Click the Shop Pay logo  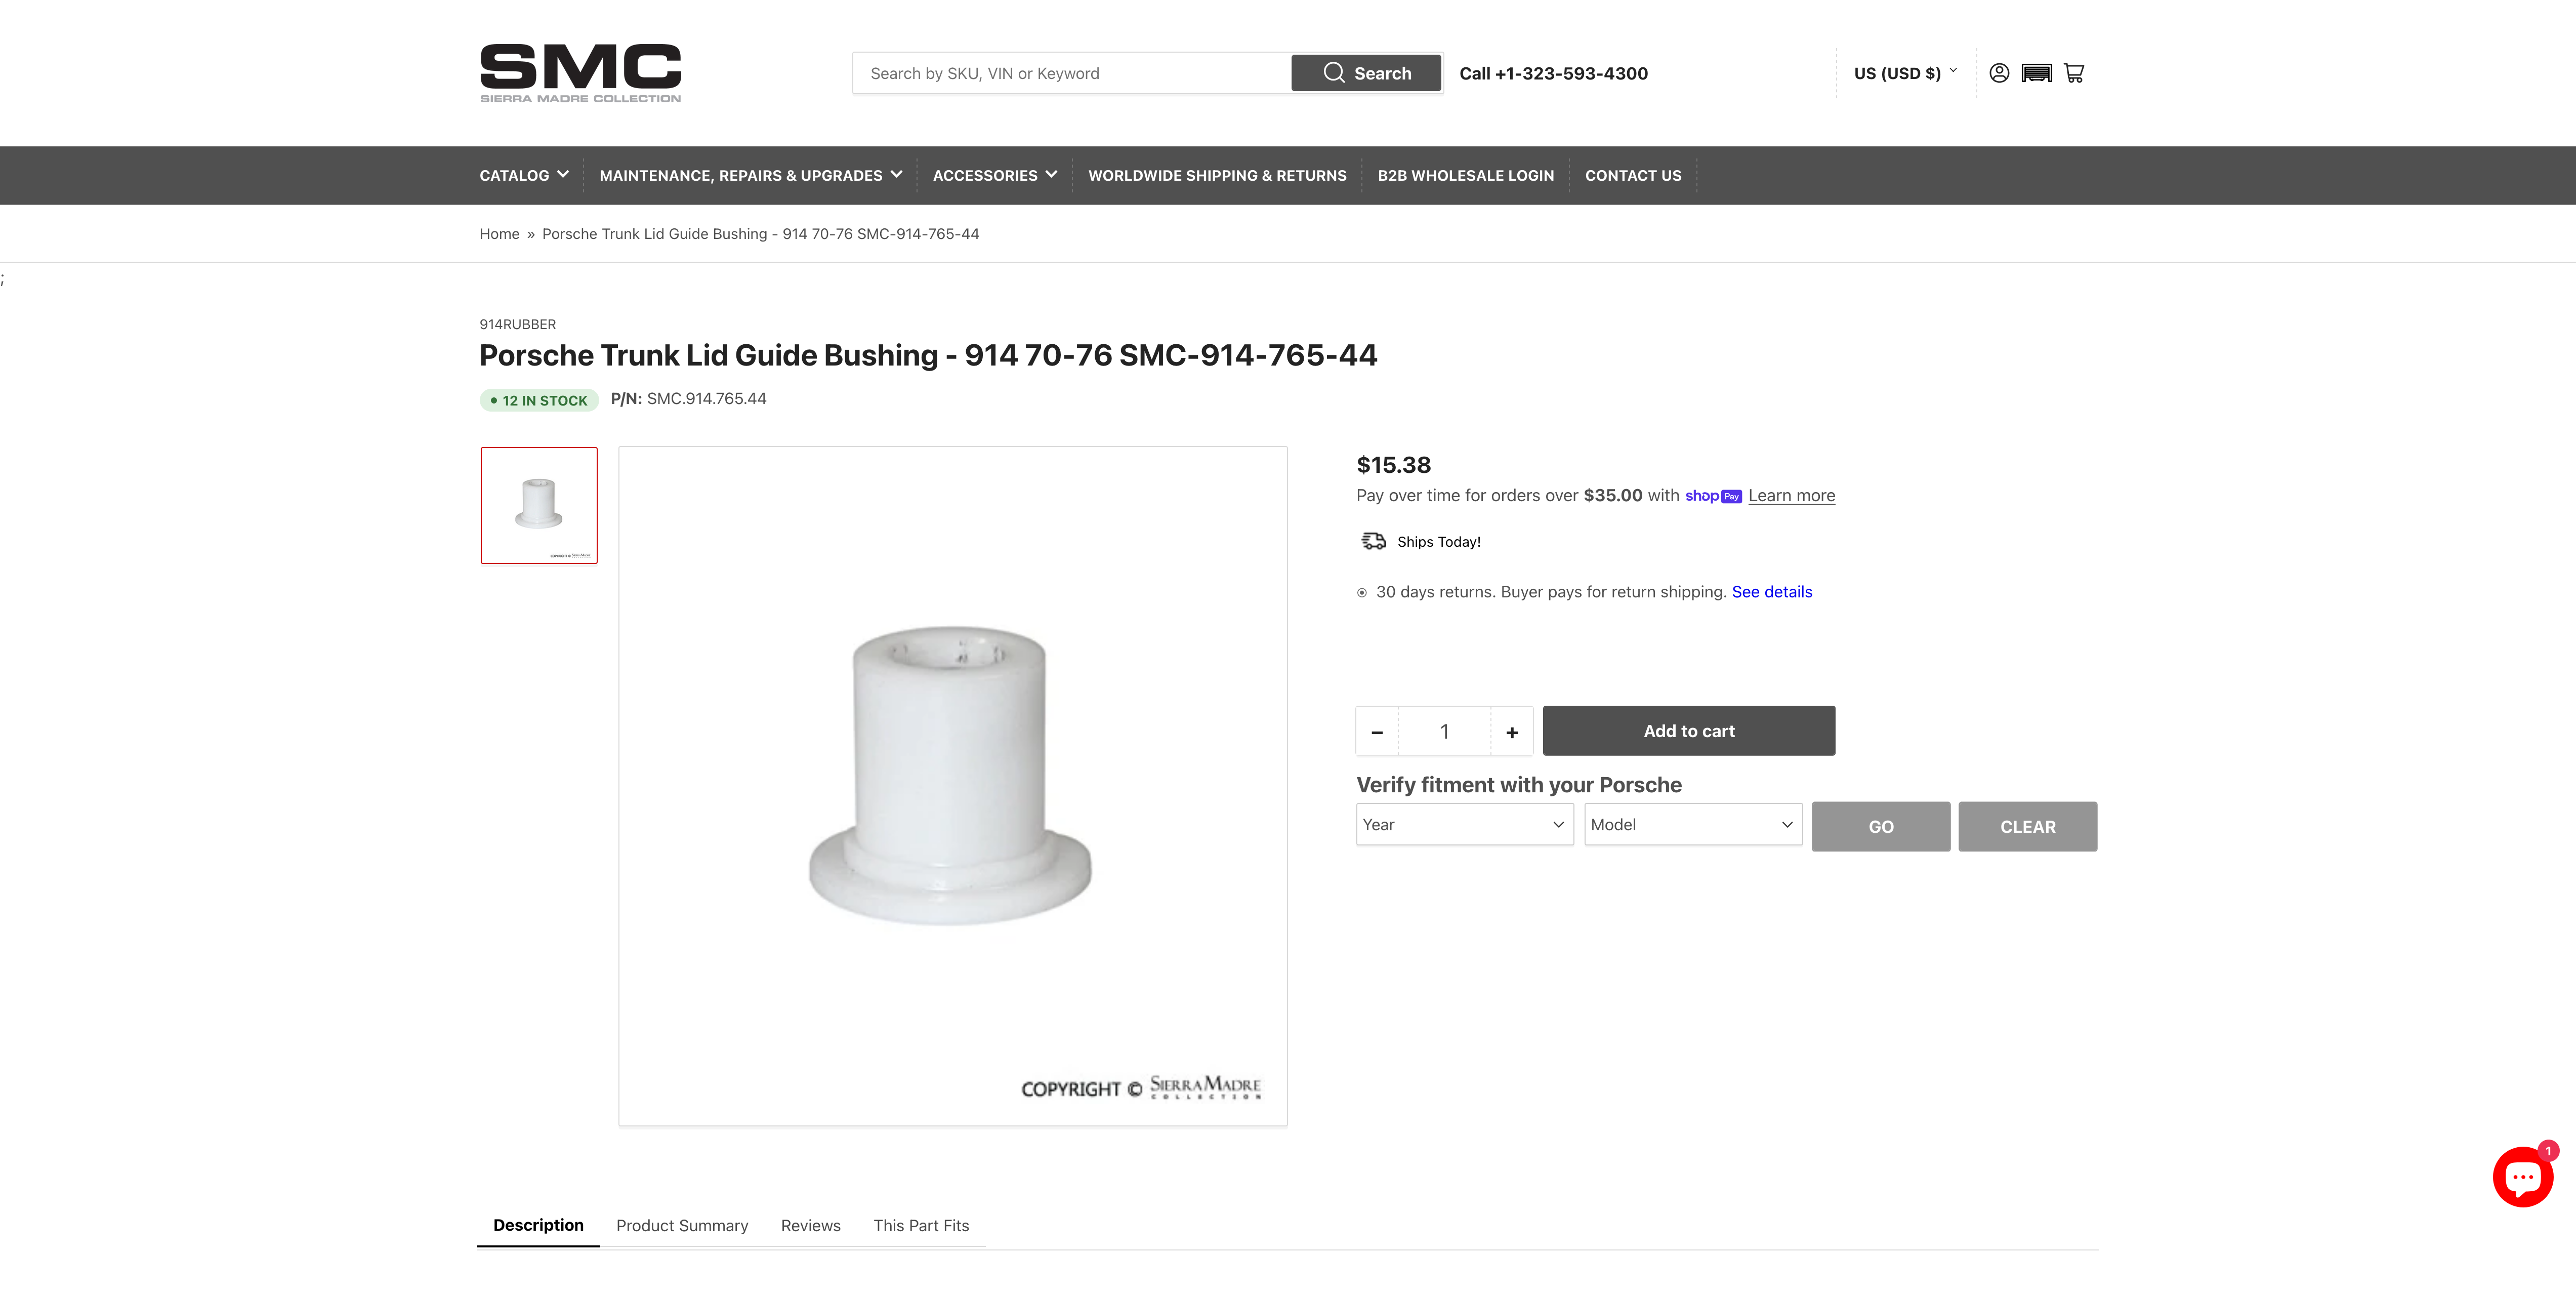(1713, 496)
